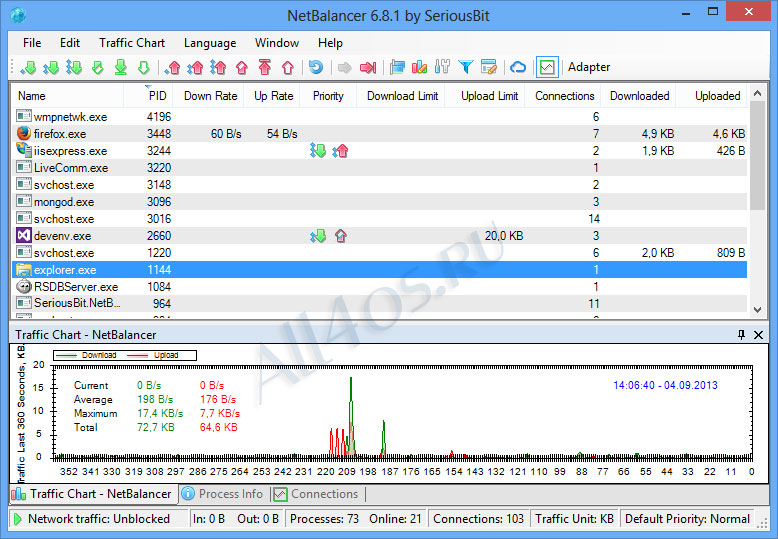778x539 pixels.
Task: Click the outlined hollow red upload arrow
Action: pyautogui.click(x=288, y=67)
